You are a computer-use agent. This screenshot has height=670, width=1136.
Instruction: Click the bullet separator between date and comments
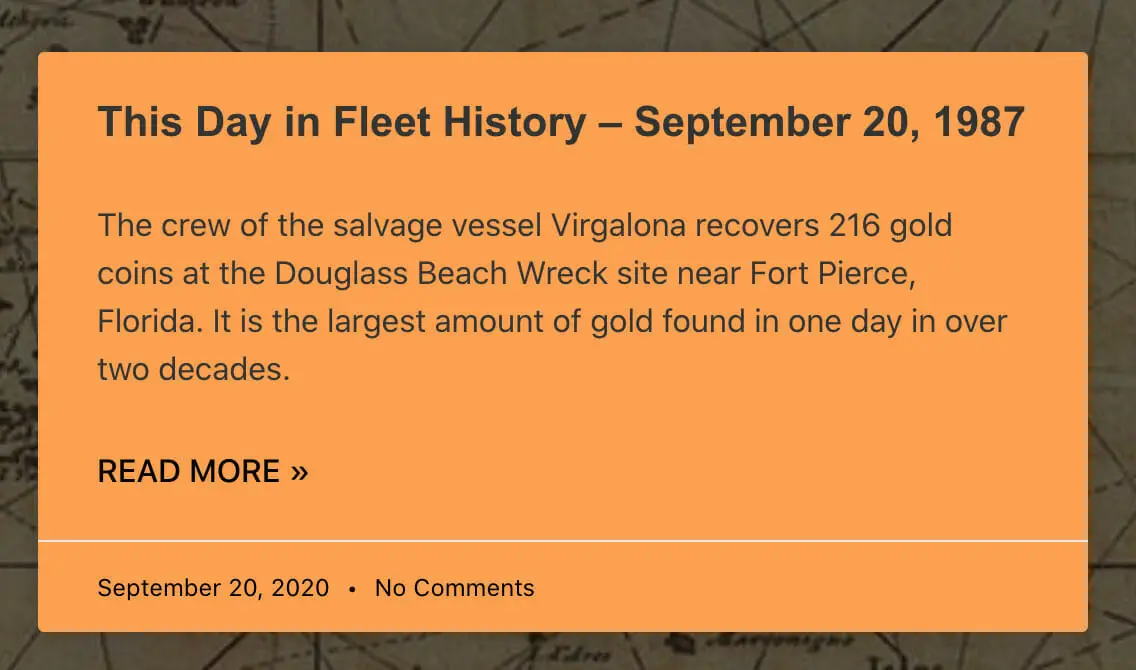352,589
